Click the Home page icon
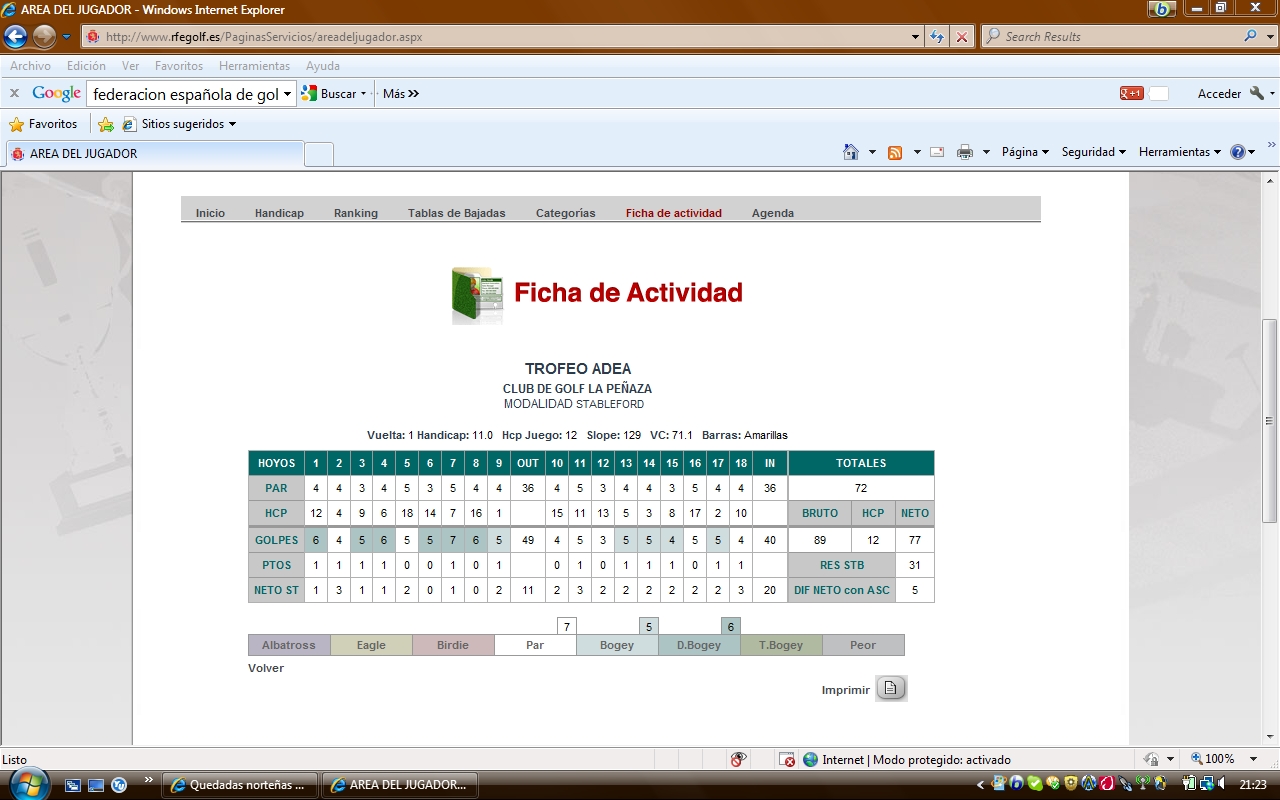Screen dimensions: 1280x800 tap(851, 152)
